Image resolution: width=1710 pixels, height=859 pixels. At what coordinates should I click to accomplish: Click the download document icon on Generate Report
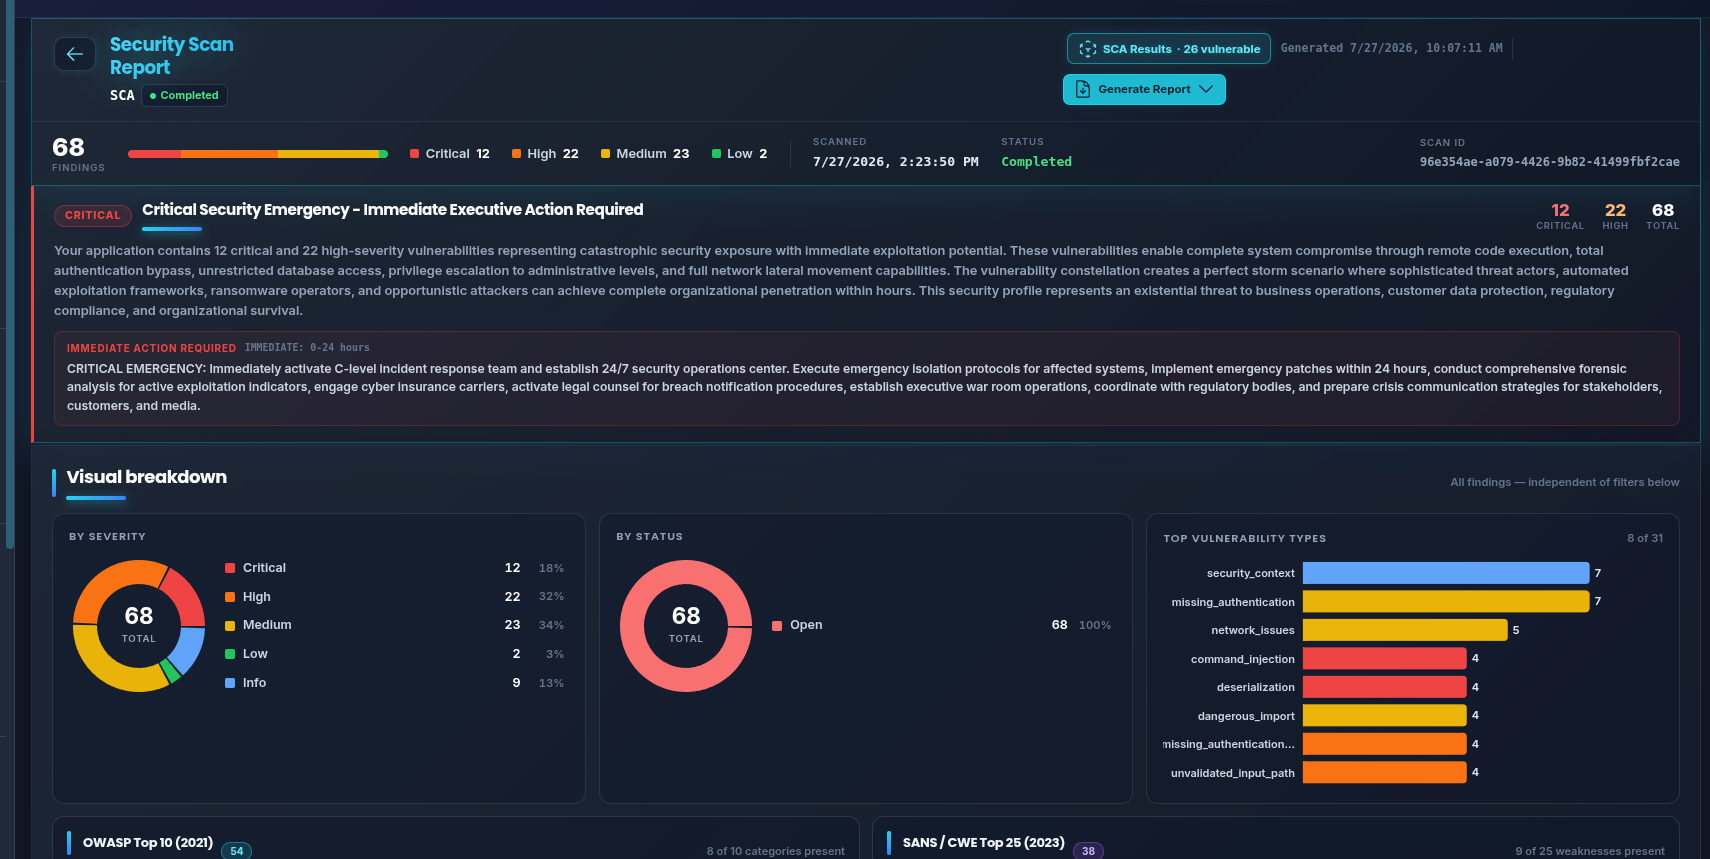tap(1083, 89)
